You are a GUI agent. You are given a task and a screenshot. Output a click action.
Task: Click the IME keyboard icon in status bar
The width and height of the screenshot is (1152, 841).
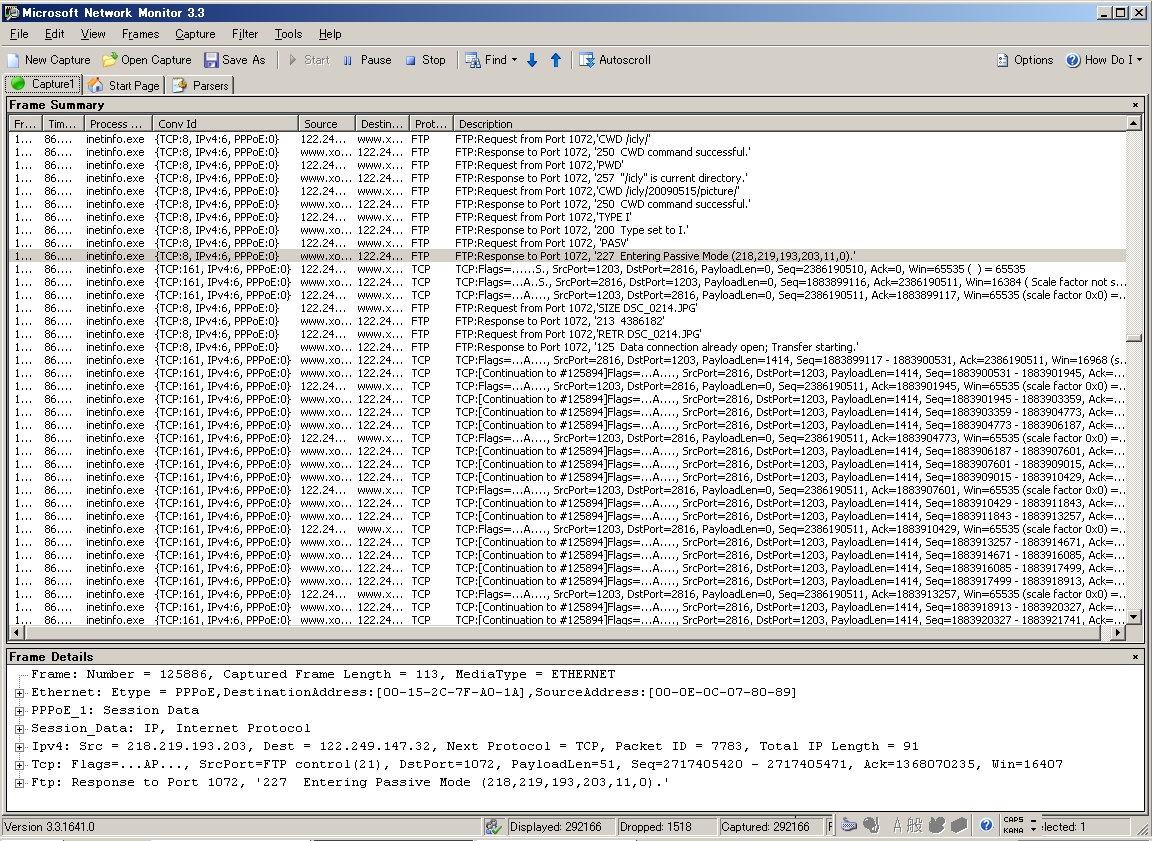pyautogui.click(x=849, y=825)
